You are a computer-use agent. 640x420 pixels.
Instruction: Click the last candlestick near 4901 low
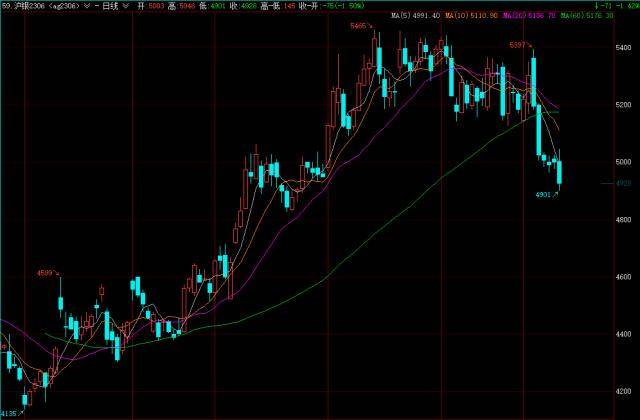coord(560,173)
